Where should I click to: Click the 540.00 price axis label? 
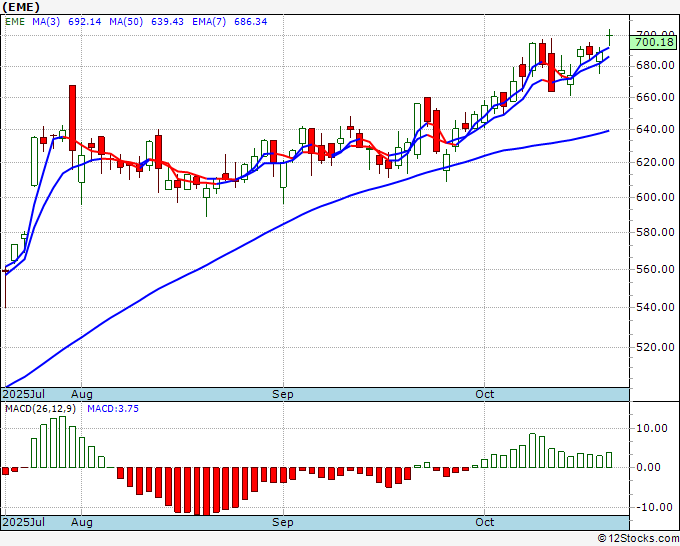point(655,307)
